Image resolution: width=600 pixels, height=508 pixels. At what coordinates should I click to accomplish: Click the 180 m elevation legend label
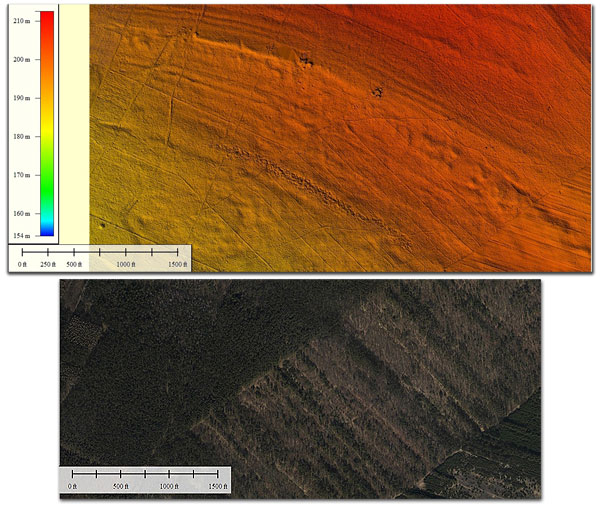point(21,137)
